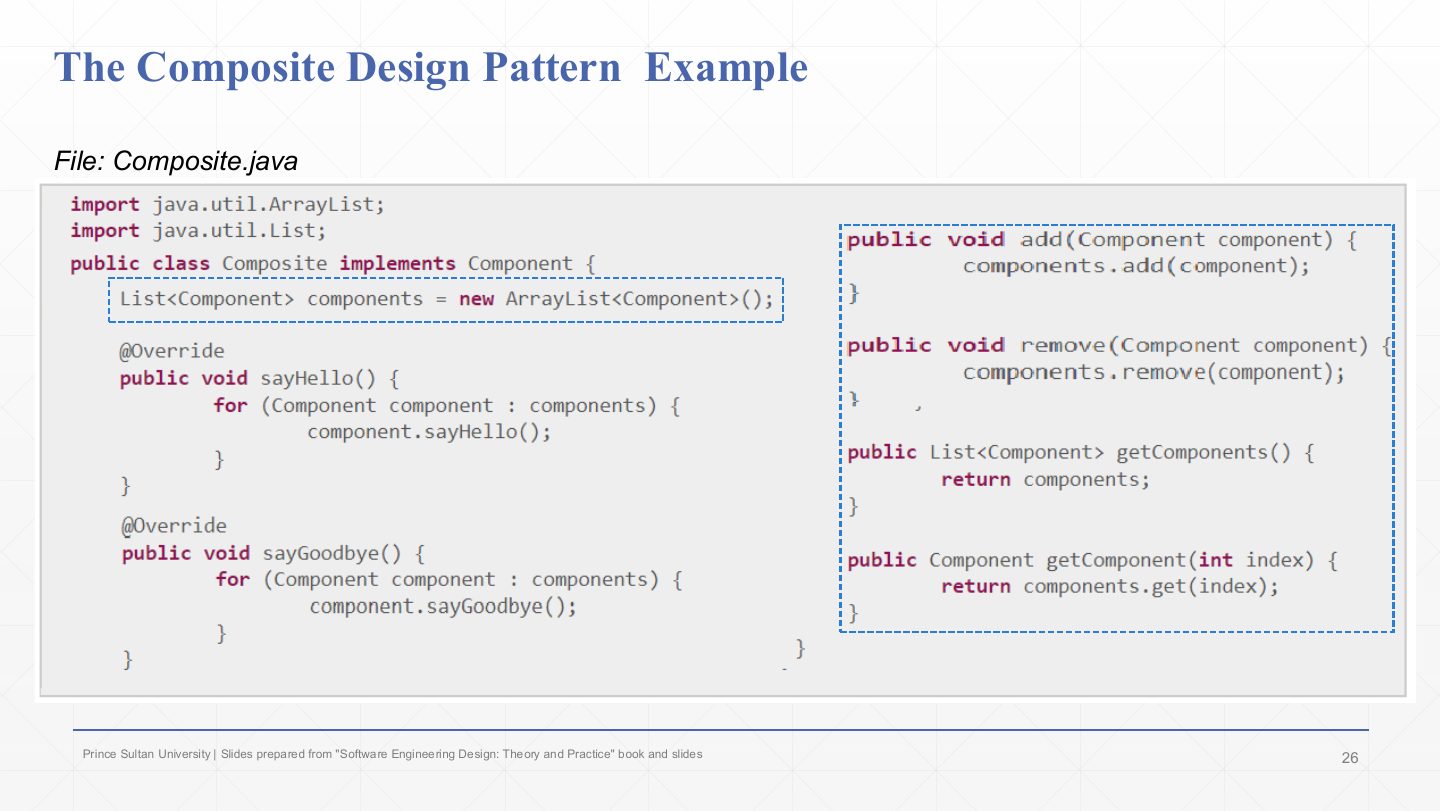Click the Prince Sultan University footer text
1440x811 pixels.
[x=392, y=754]
